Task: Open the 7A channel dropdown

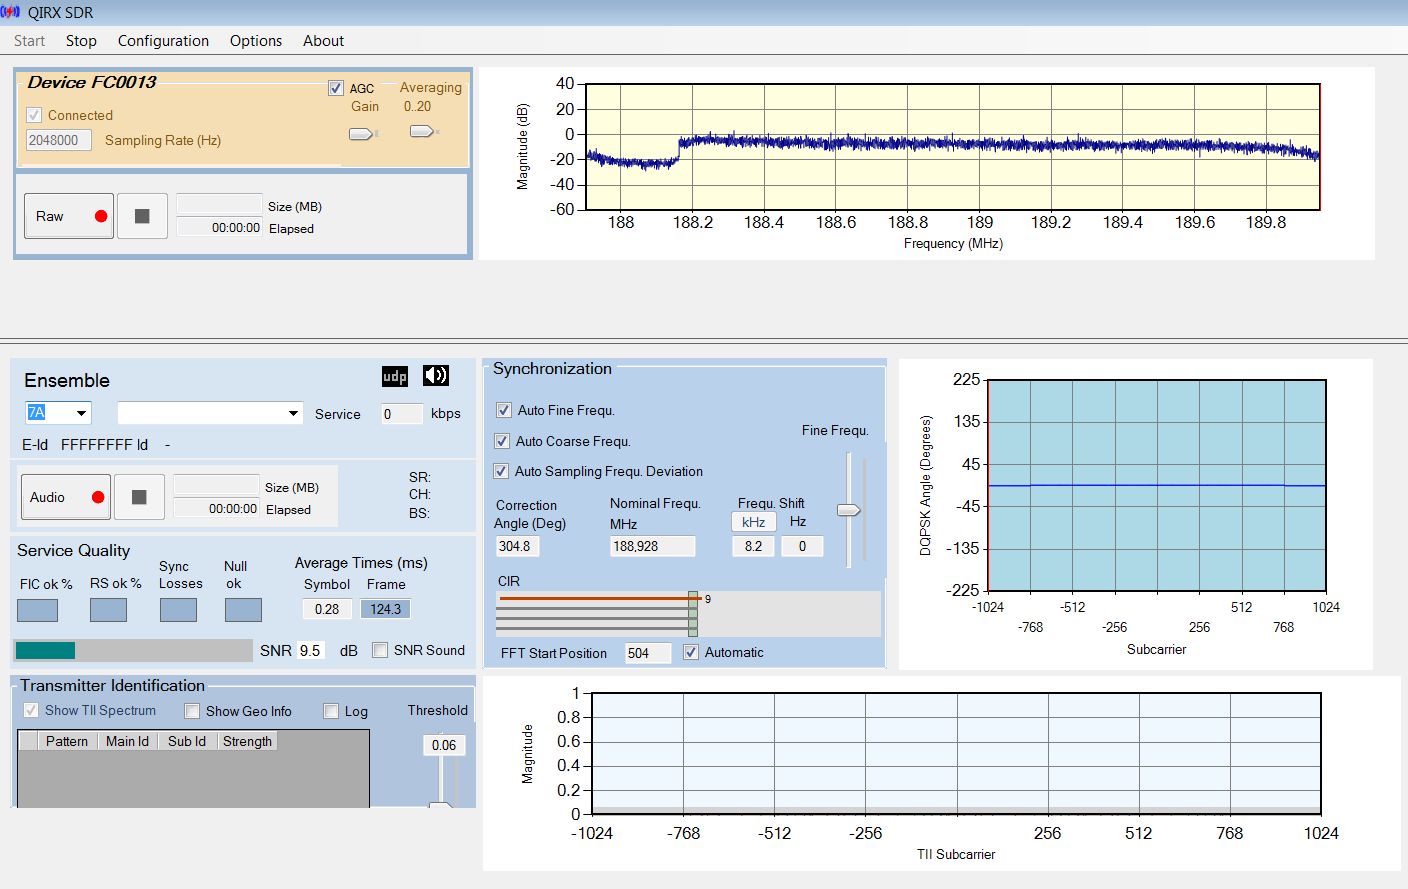Action: [x=81, y=413]
